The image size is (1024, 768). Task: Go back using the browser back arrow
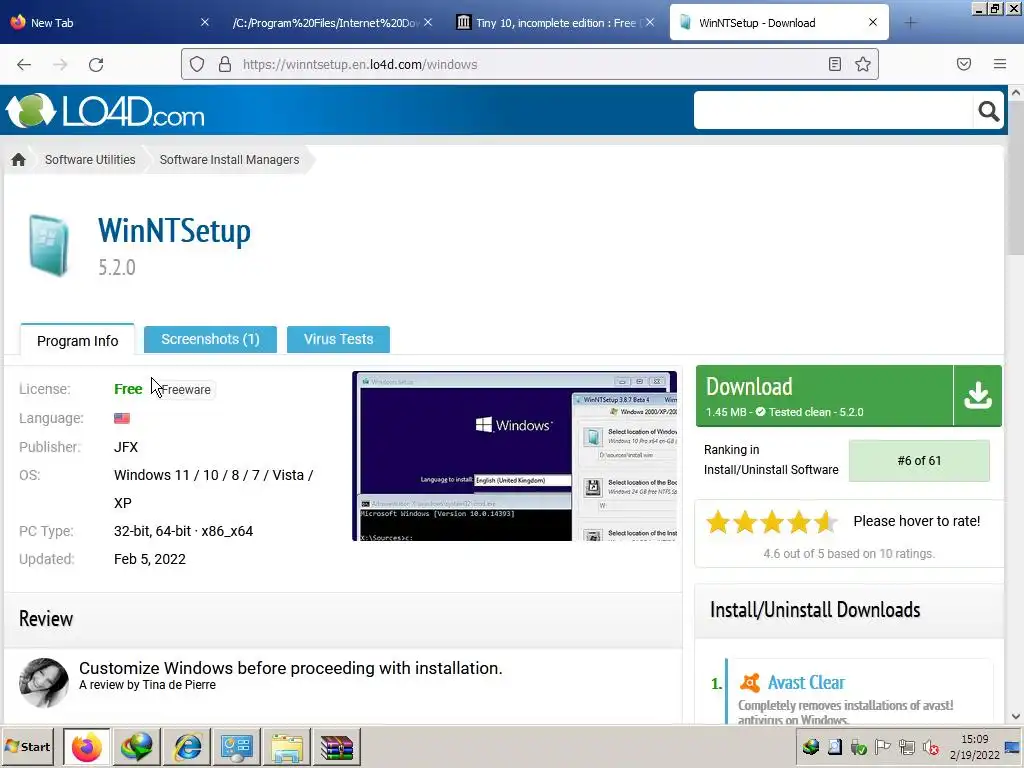[x=24, y=65]
